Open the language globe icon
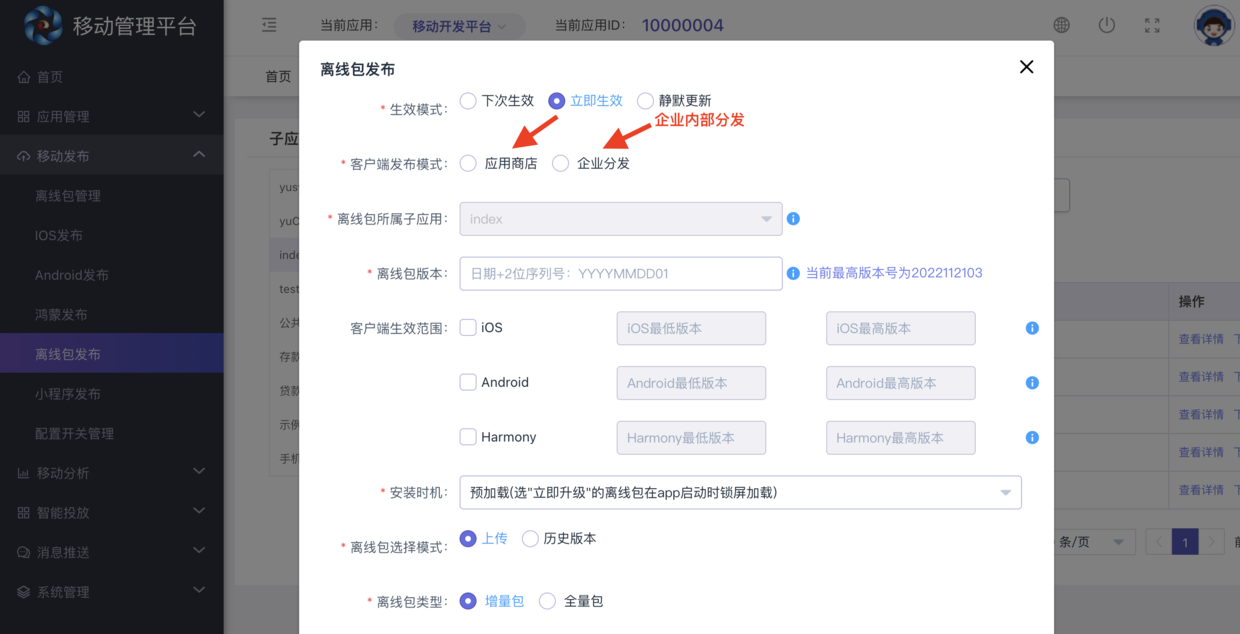The image size is (1240, 634). point(1061,25)
